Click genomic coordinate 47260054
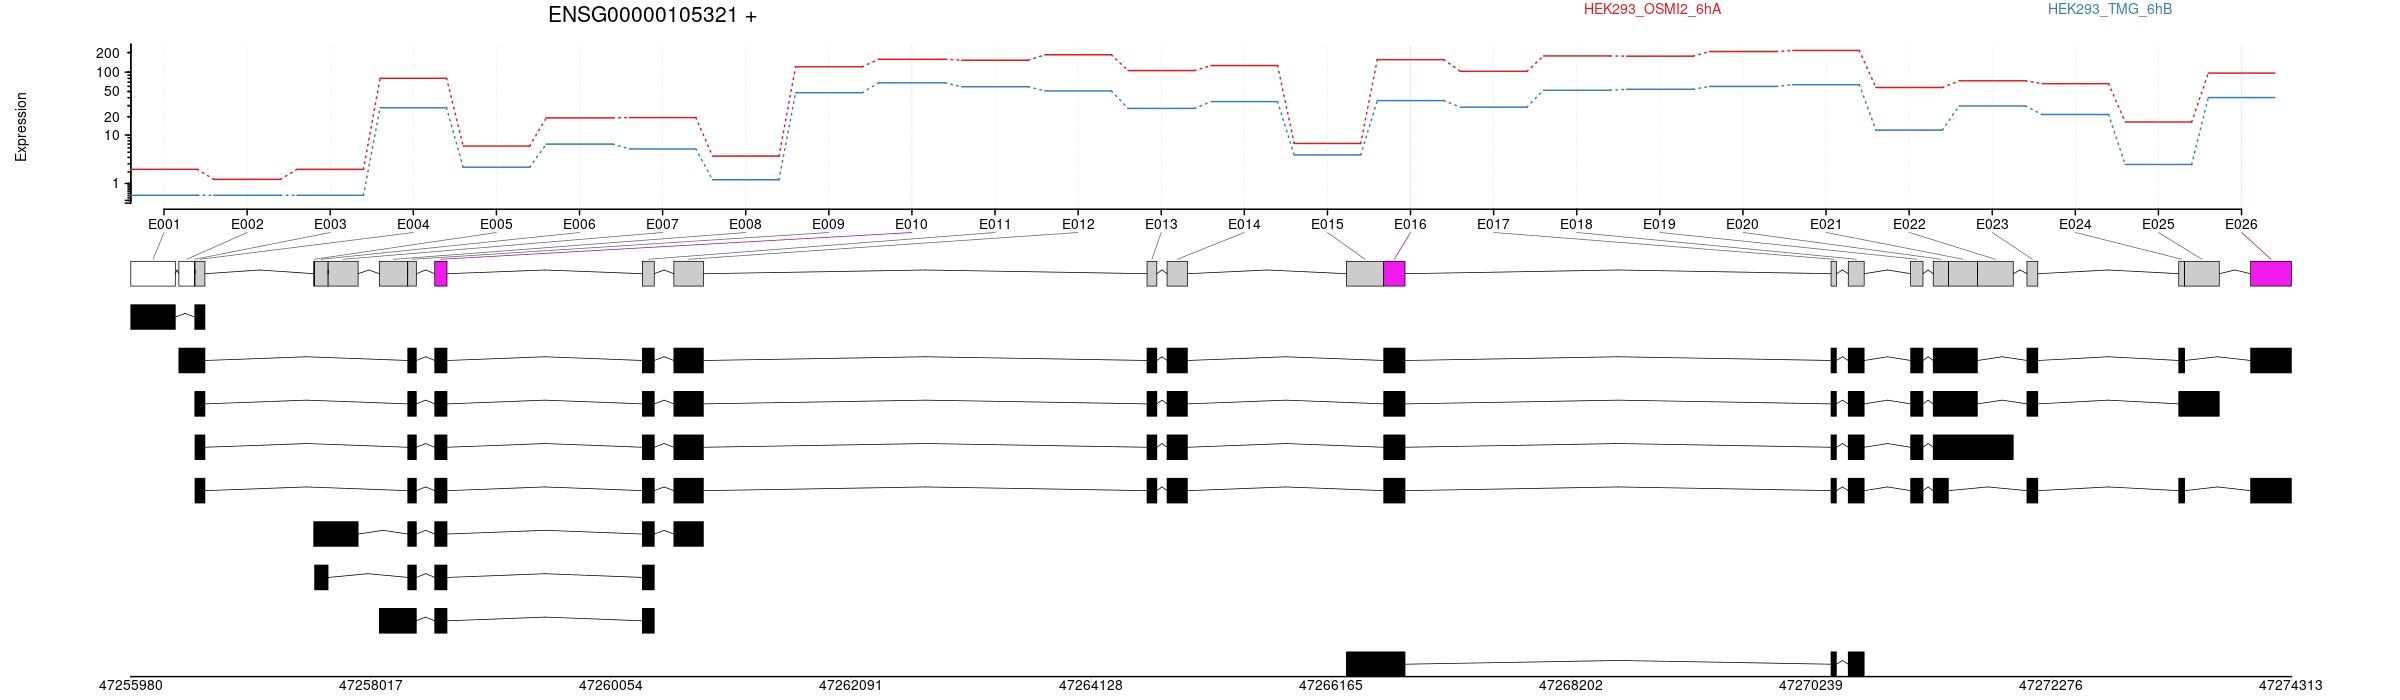 click(x=610, y=686)
